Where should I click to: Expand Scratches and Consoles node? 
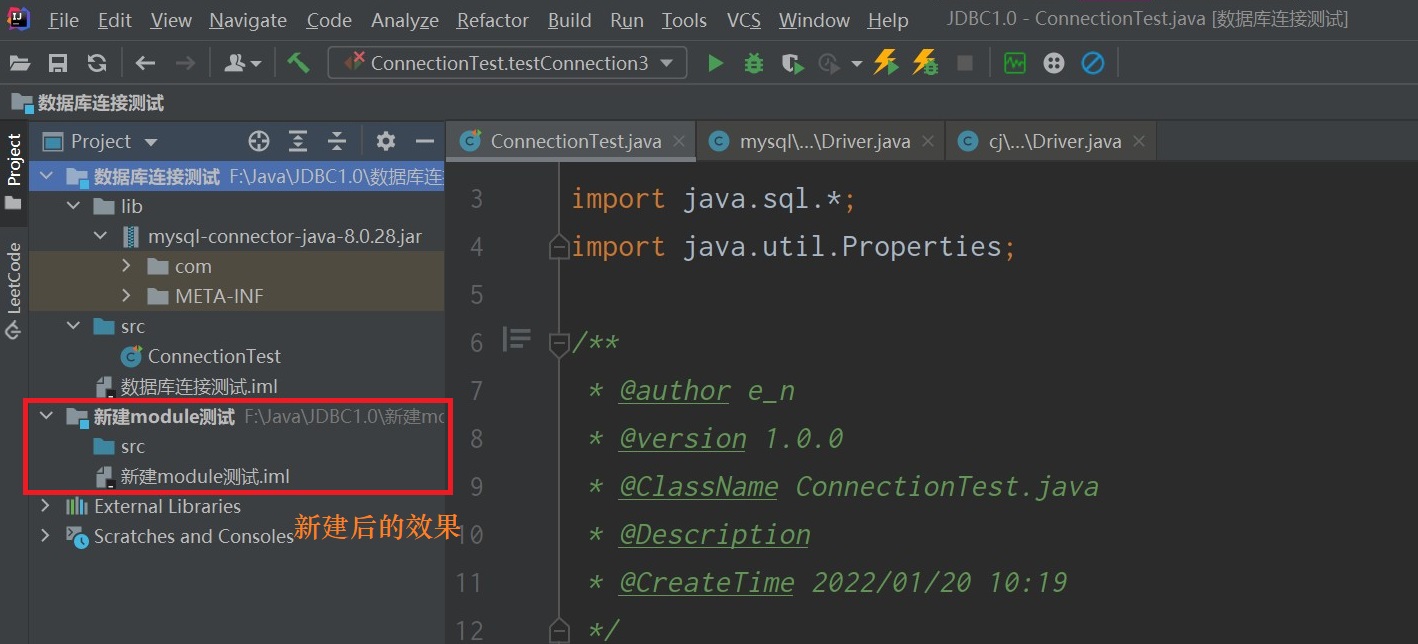pyautogui.click(x=45, y=536)
